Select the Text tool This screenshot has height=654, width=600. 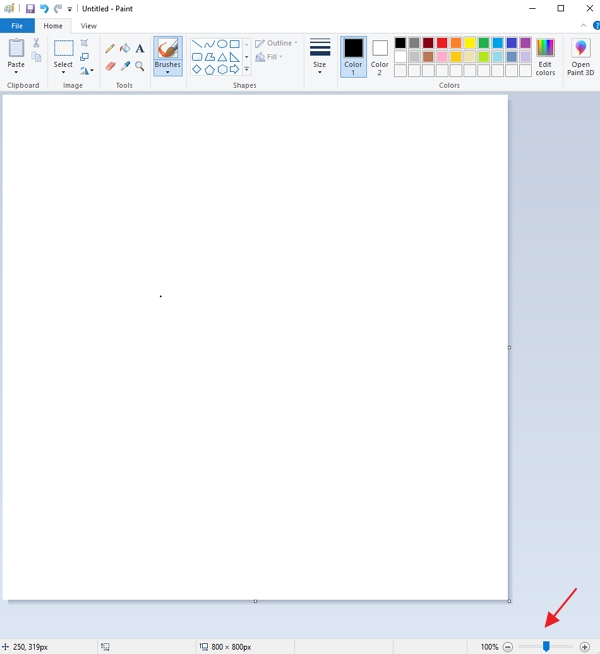[x=140, y=48]
